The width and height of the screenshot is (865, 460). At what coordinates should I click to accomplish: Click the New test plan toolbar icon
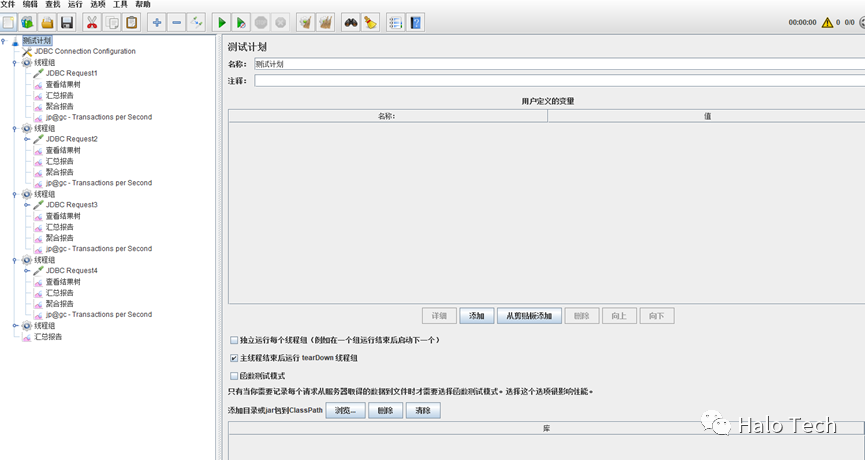[8, 23]
